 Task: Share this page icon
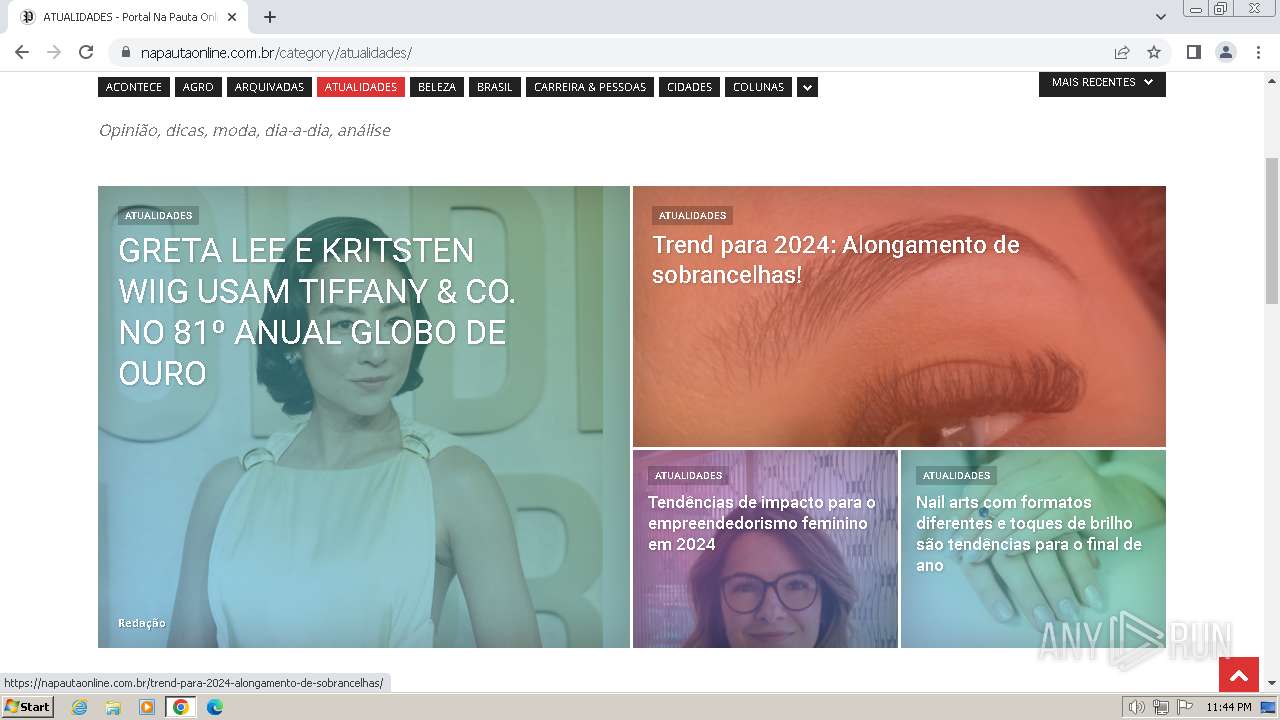pyautogui.click(x=1122, y=52)
